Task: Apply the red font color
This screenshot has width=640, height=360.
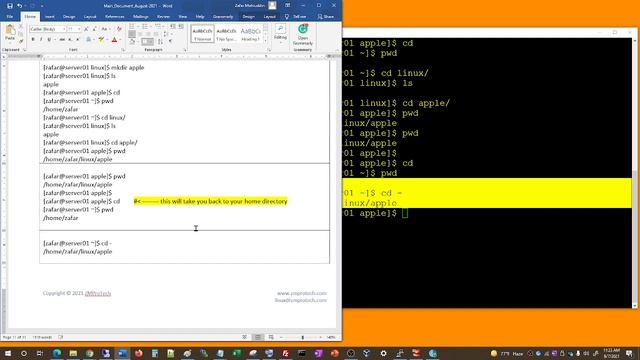Action: click(114, 40)
